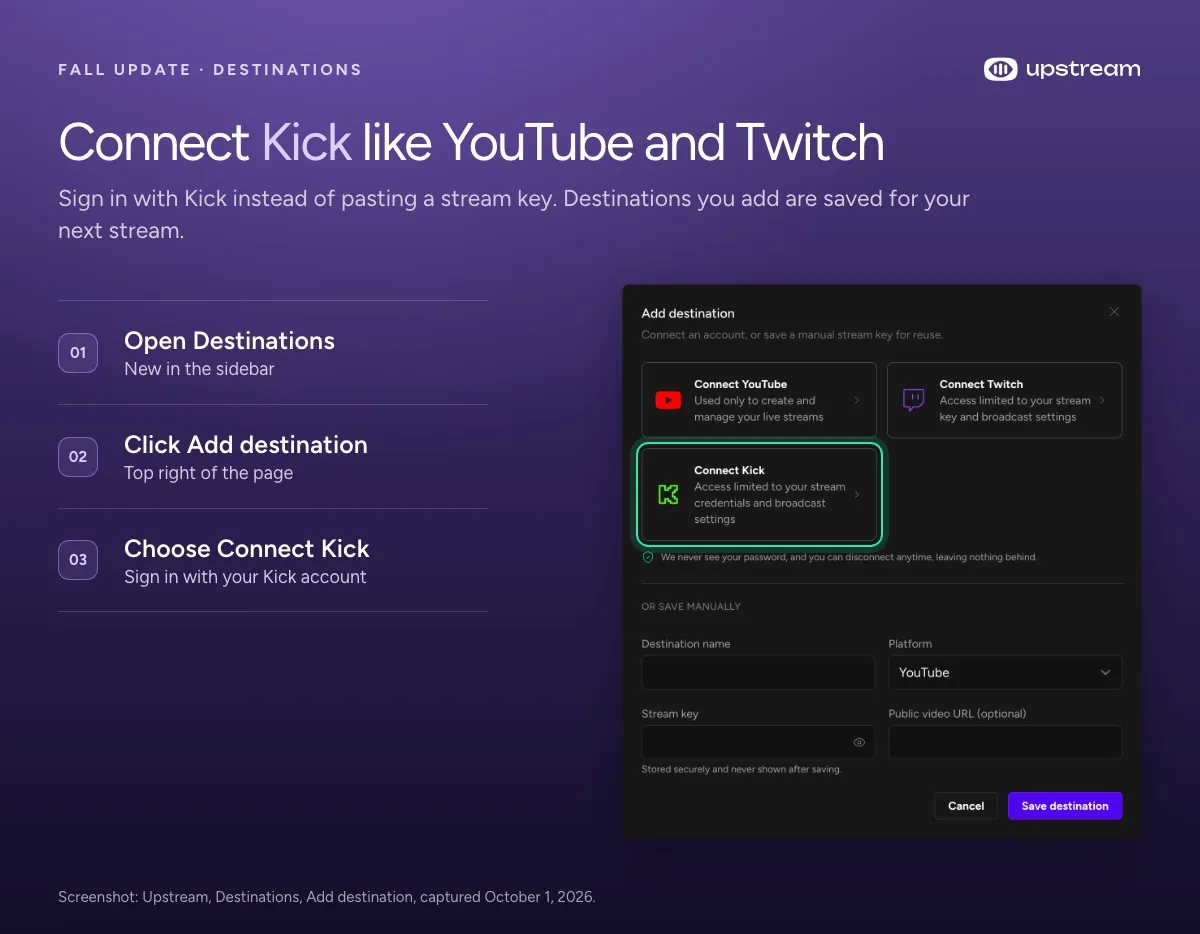The image size is (1200, 934).
Task: Click the Cancel button
Action: 966,806
